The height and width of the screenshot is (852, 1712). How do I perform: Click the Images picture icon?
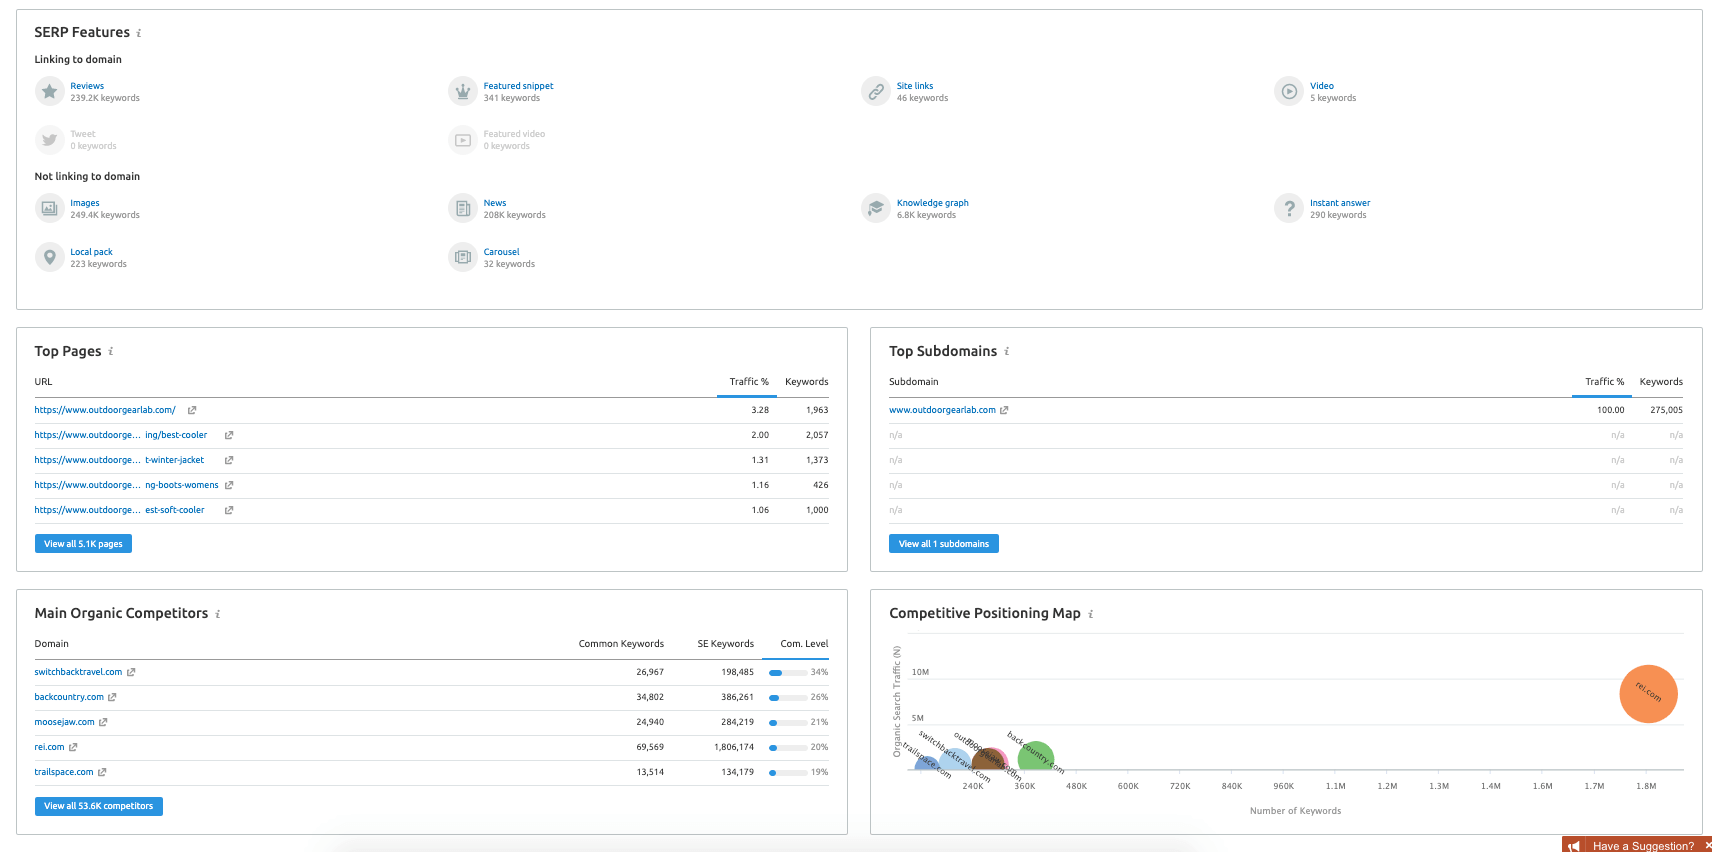(49, 208)
